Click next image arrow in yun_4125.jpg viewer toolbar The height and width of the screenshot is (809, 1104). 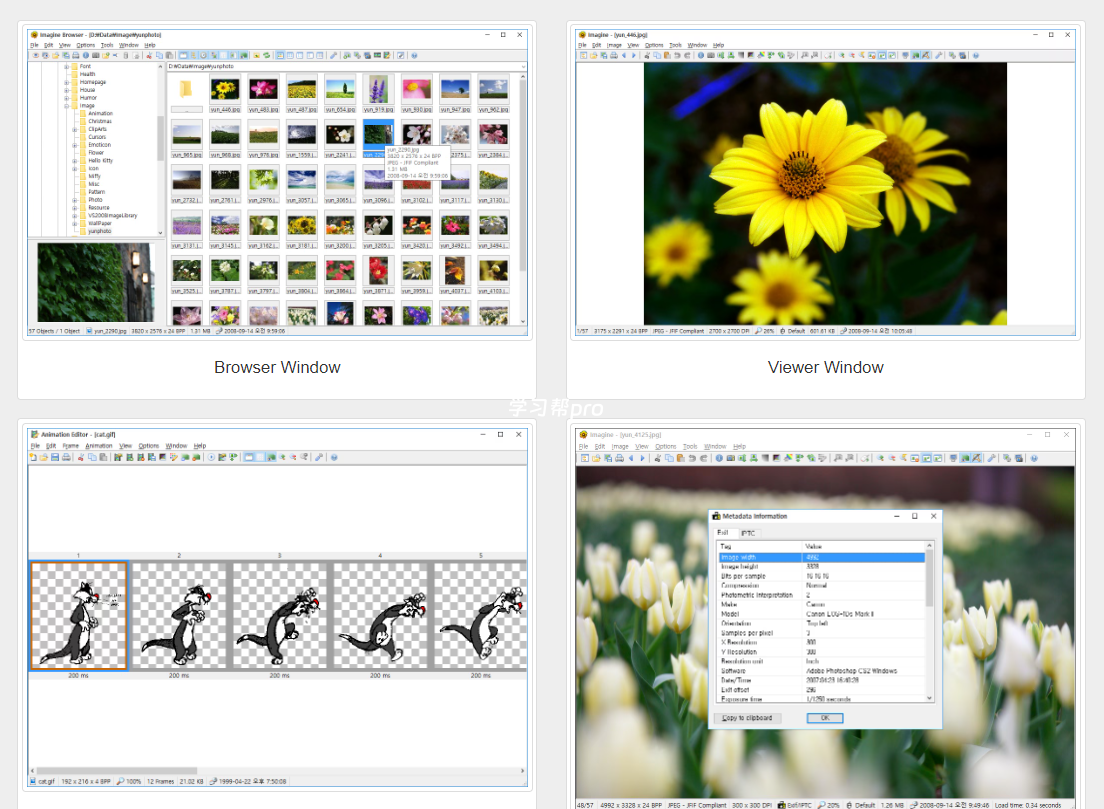point(642,458)
